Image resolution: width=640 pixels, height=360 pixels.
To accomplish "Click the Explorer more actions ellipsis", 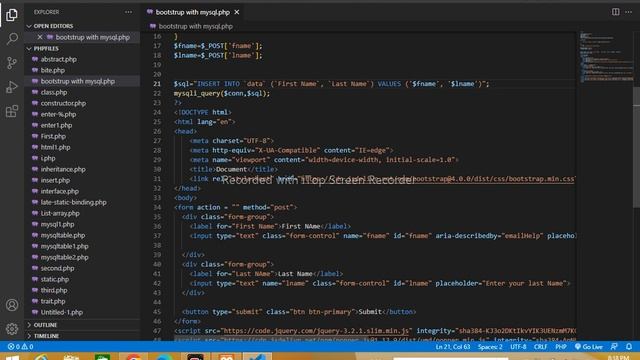I will click(x=129, y=12).
